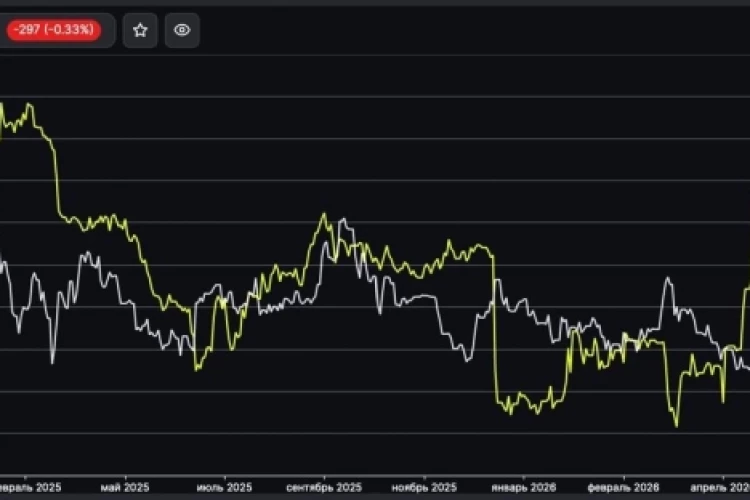Select the июль 2025 axis label

click(x=224, y=488)
